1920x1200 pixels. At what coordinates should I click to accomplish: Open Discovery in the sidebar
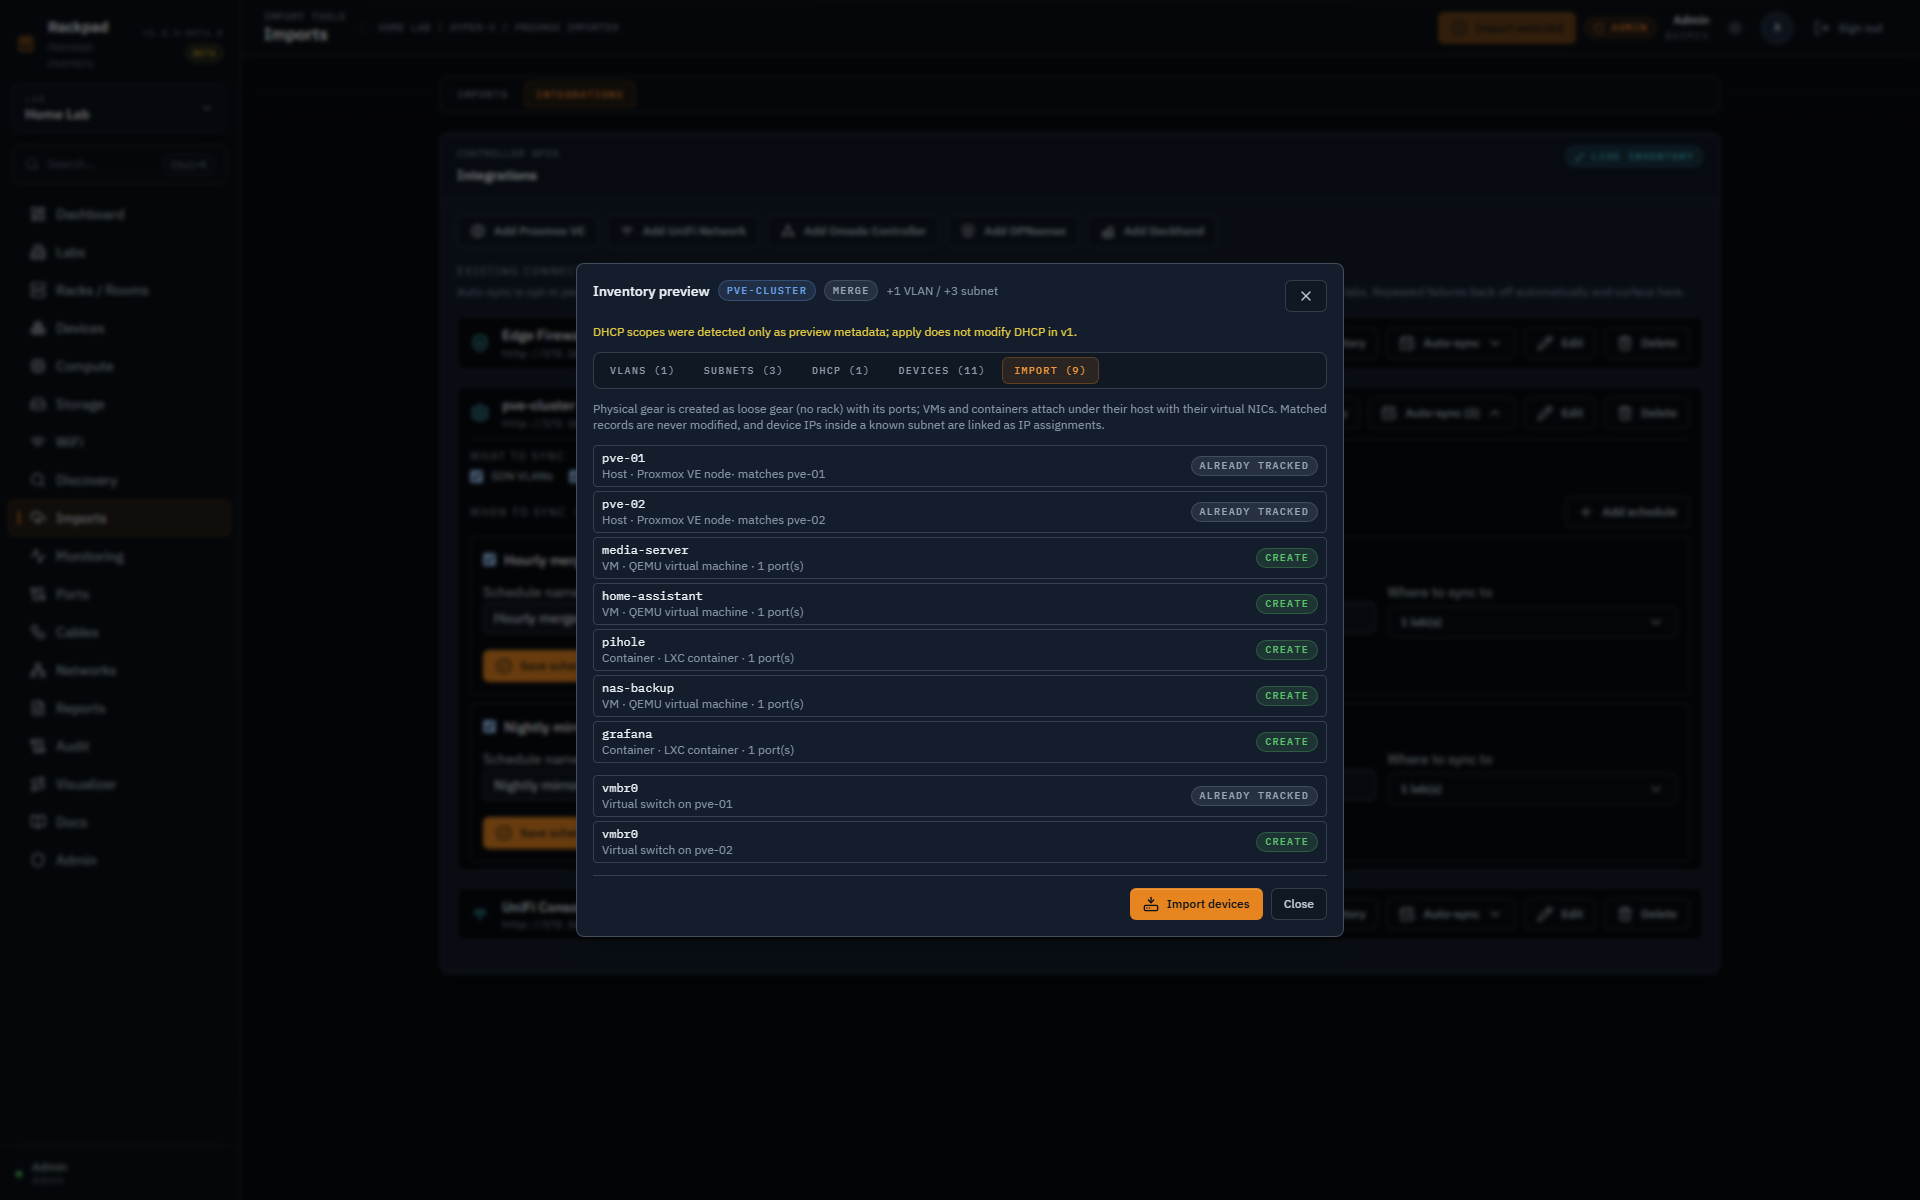(x=120, y=480)
